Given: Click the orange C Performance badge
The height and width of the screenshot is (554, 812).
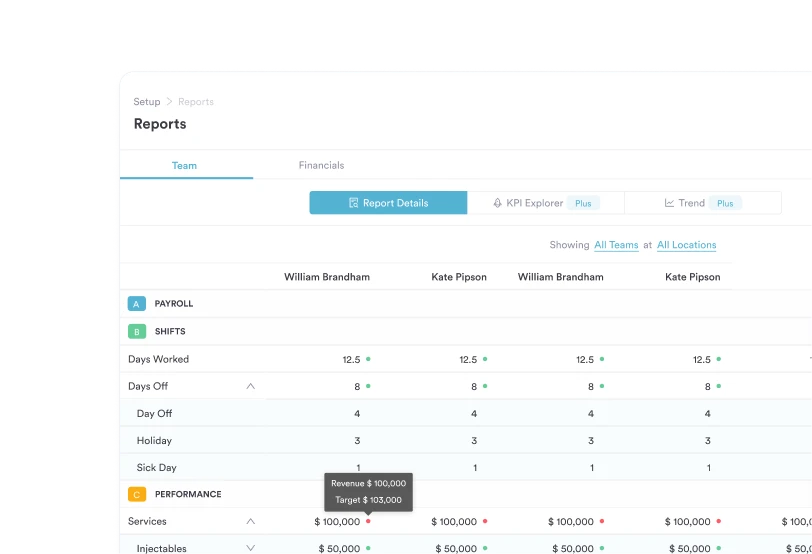Looking at the screenshot, I should (137, 494).
